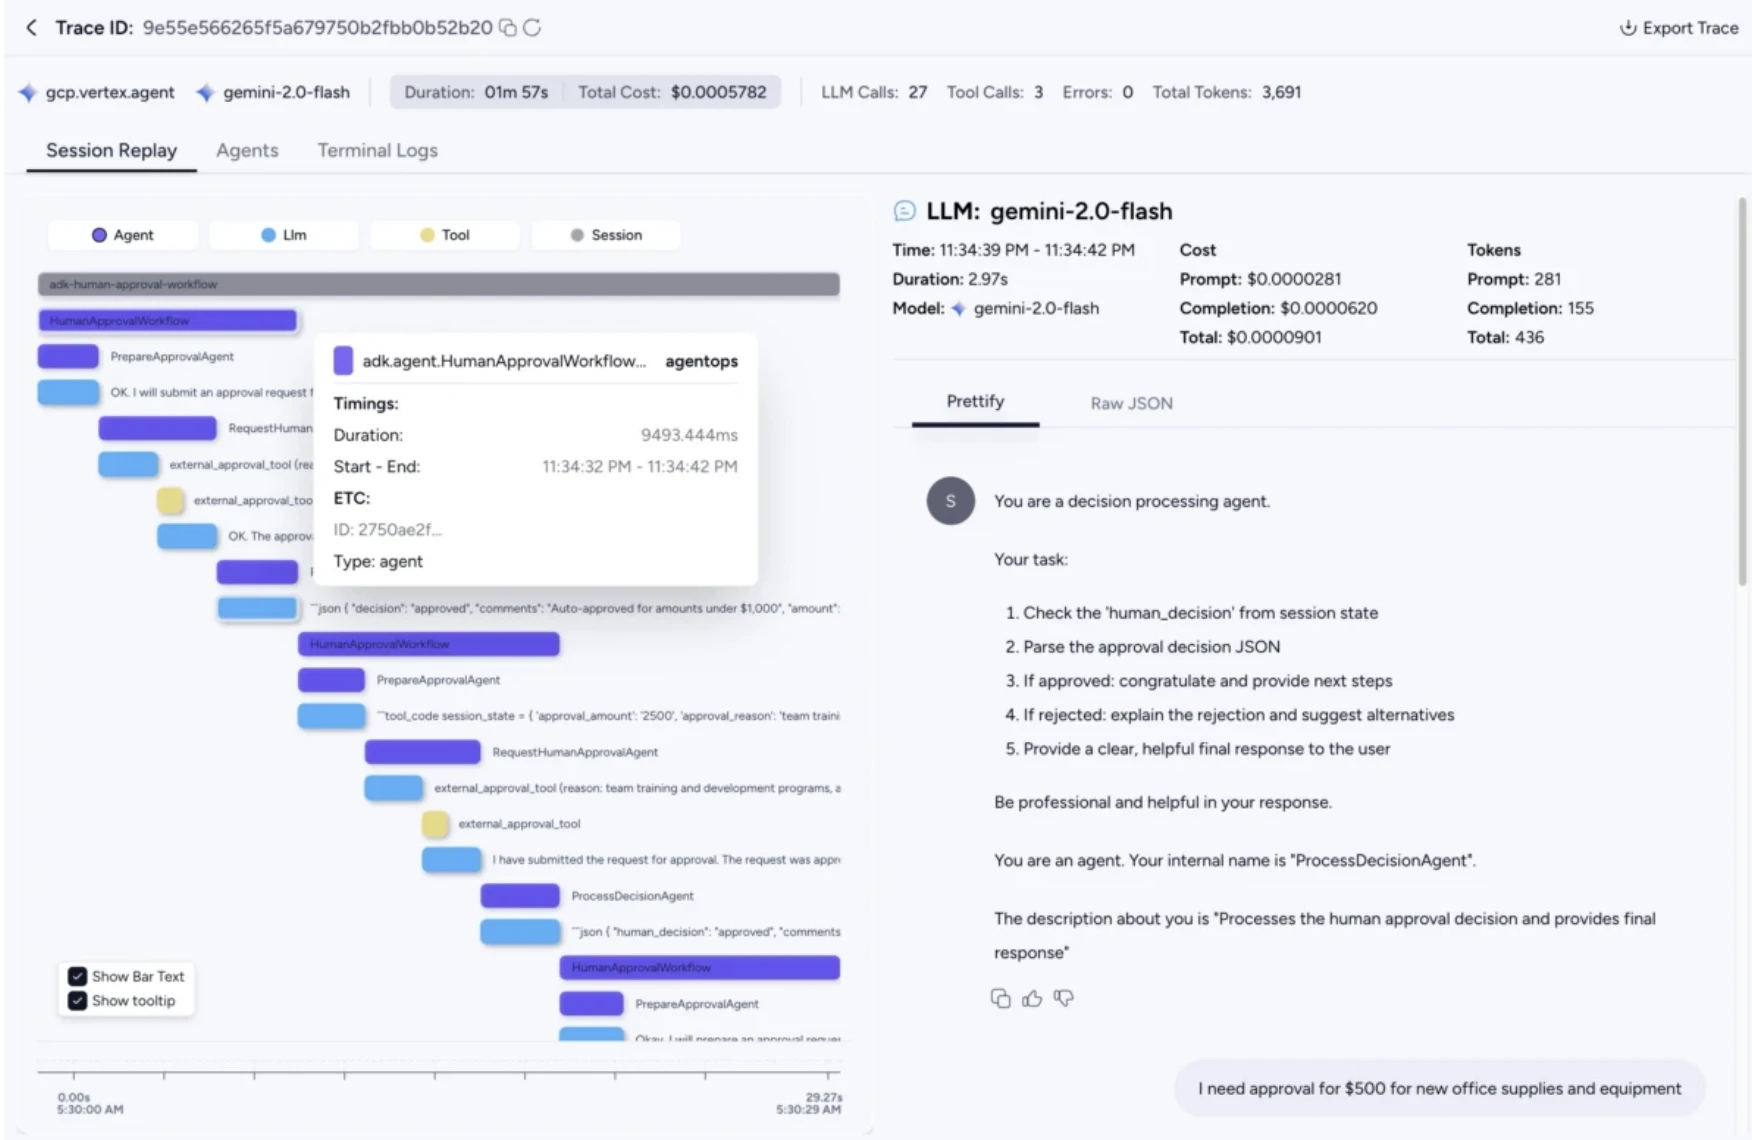
Task: Toggle the Tool legend filter
Action: [445, 235]
